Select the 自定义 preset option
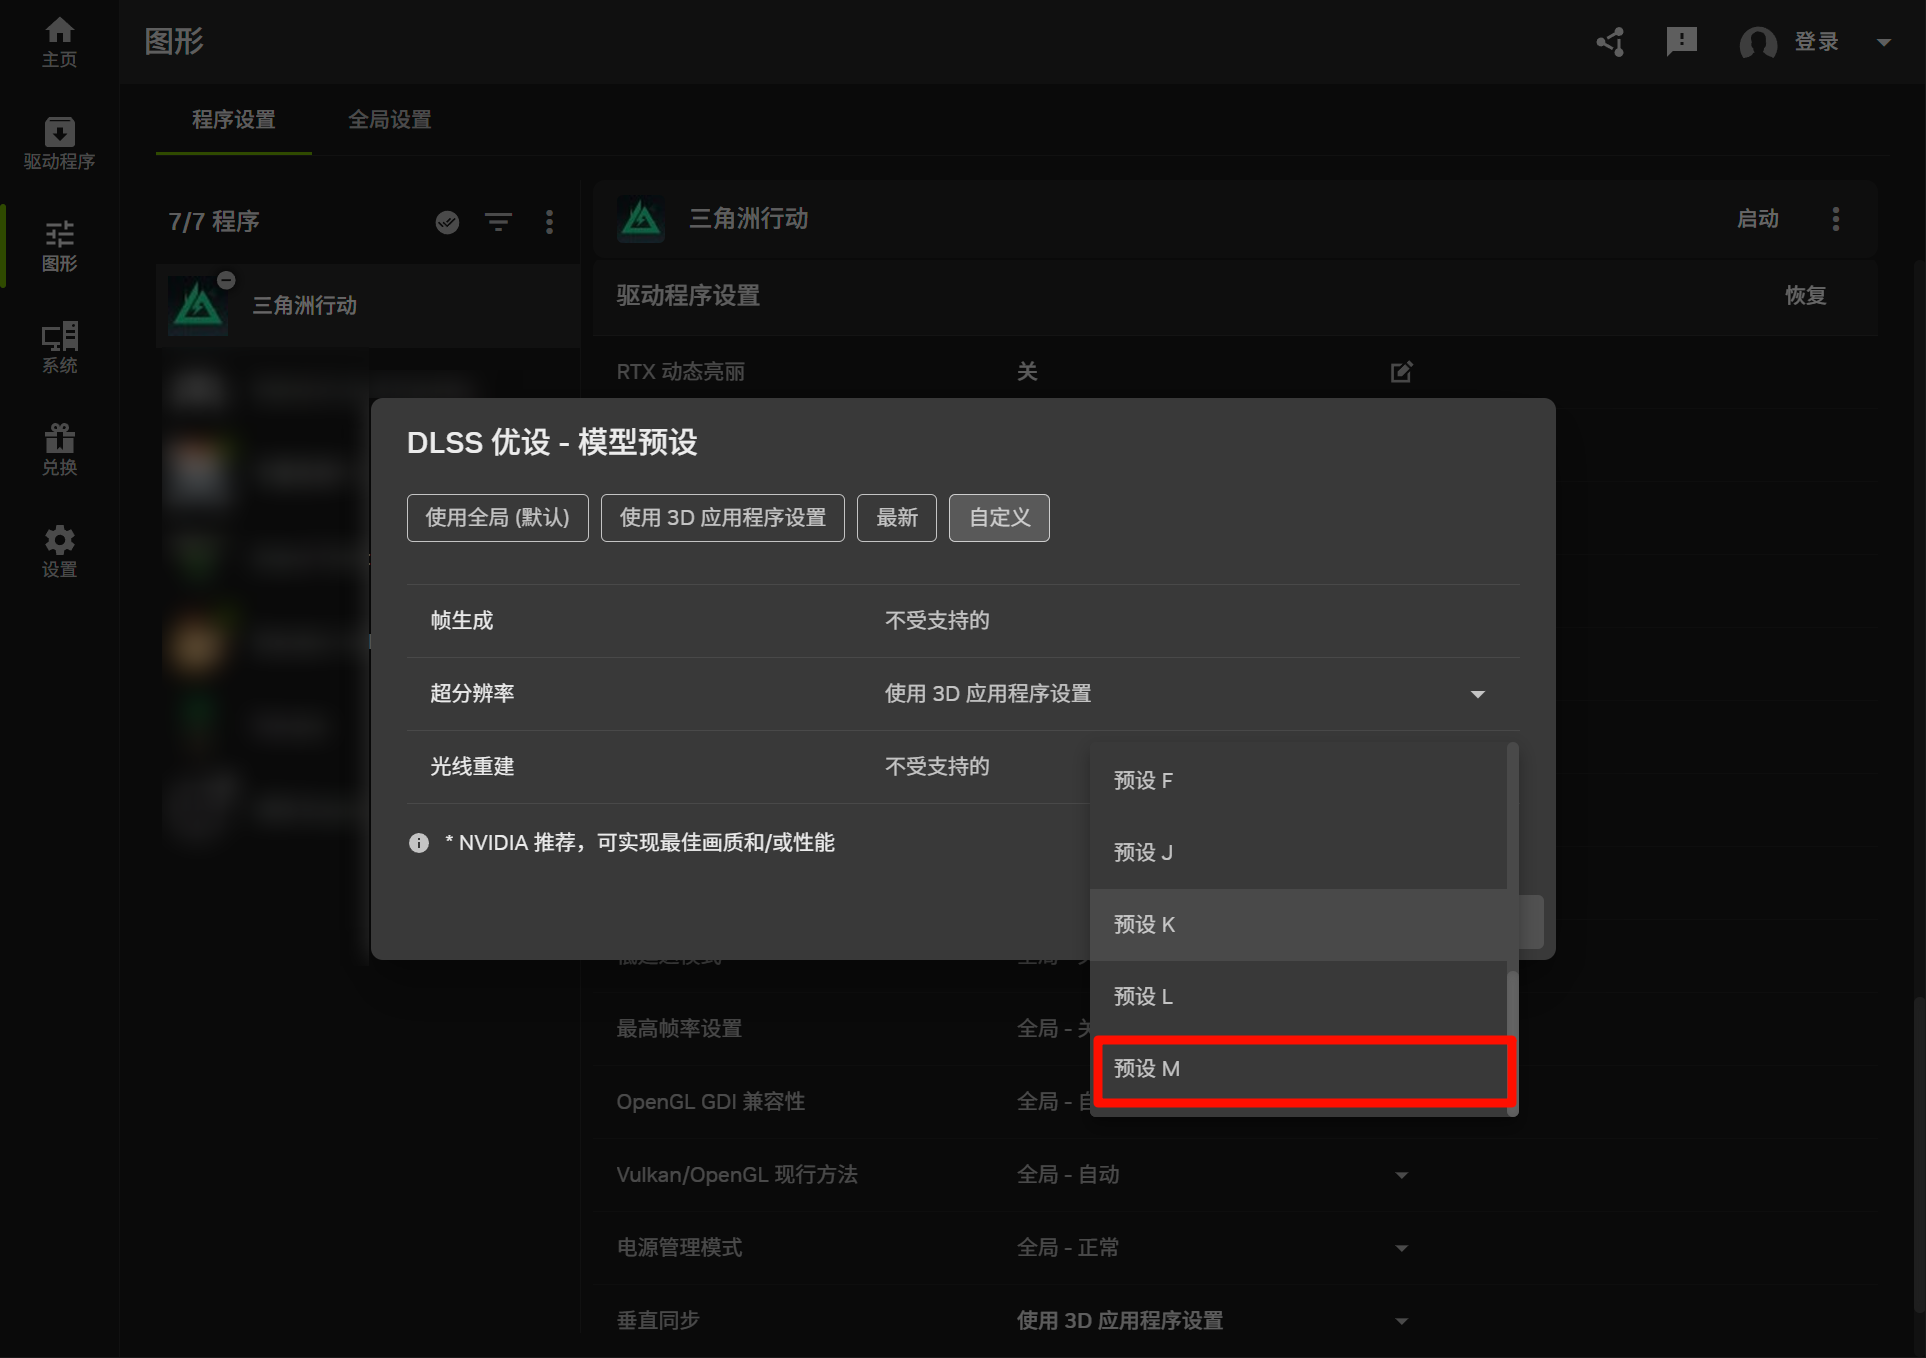 click(998, 518)
